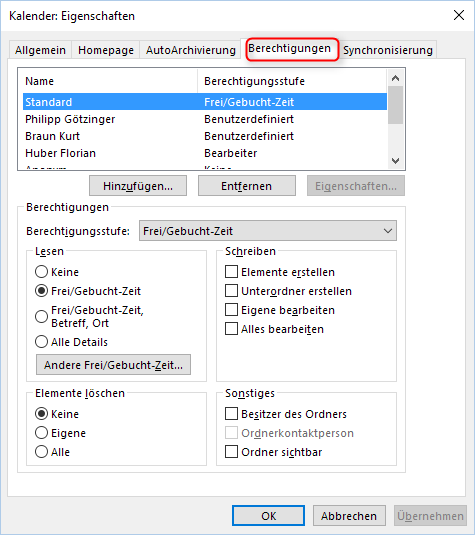Image resolution: width=475 pixels, height=535 pixels.
Task: Click the list scrollbar up arrow
Action: (x=395, y=78)
